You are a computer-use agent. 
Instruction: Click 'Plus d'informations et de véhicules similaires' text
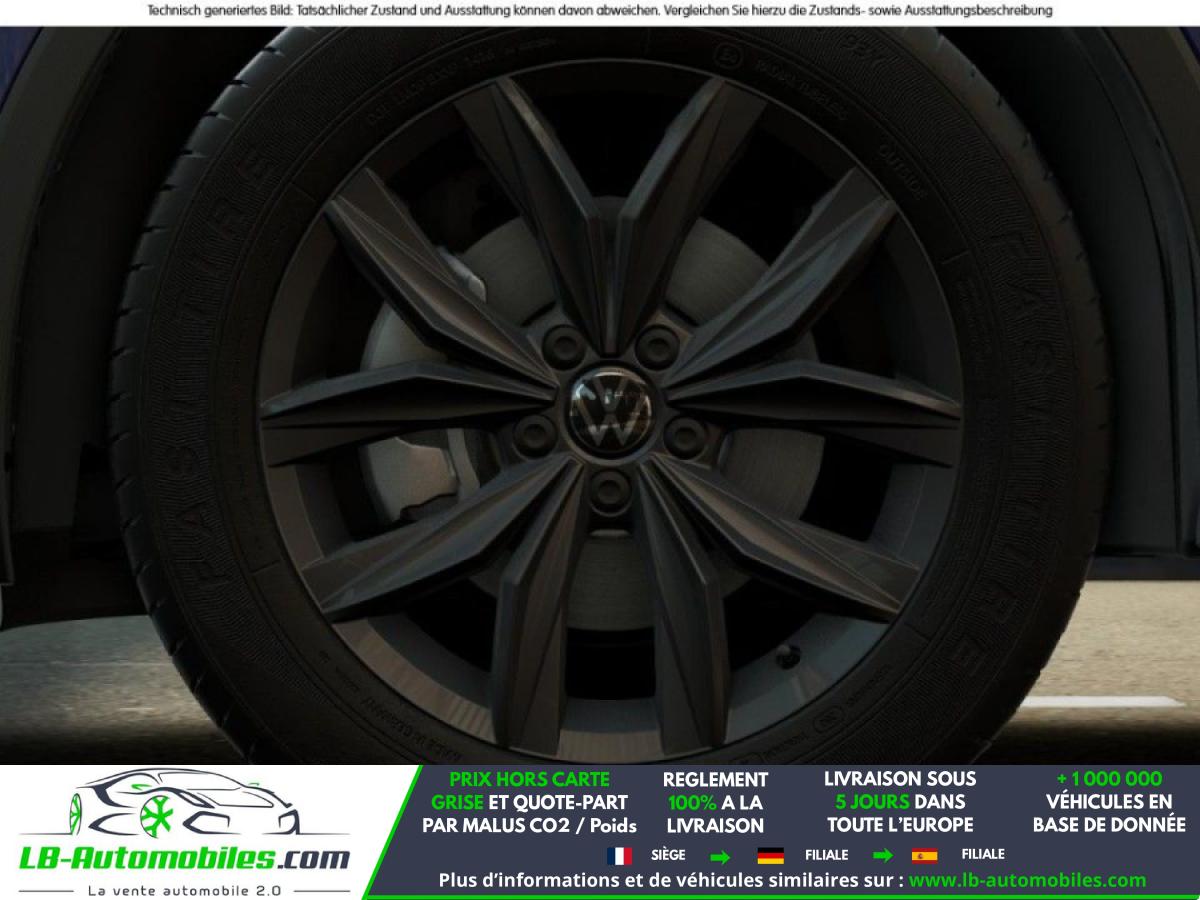pyautogui.click(x=671, y=880)
